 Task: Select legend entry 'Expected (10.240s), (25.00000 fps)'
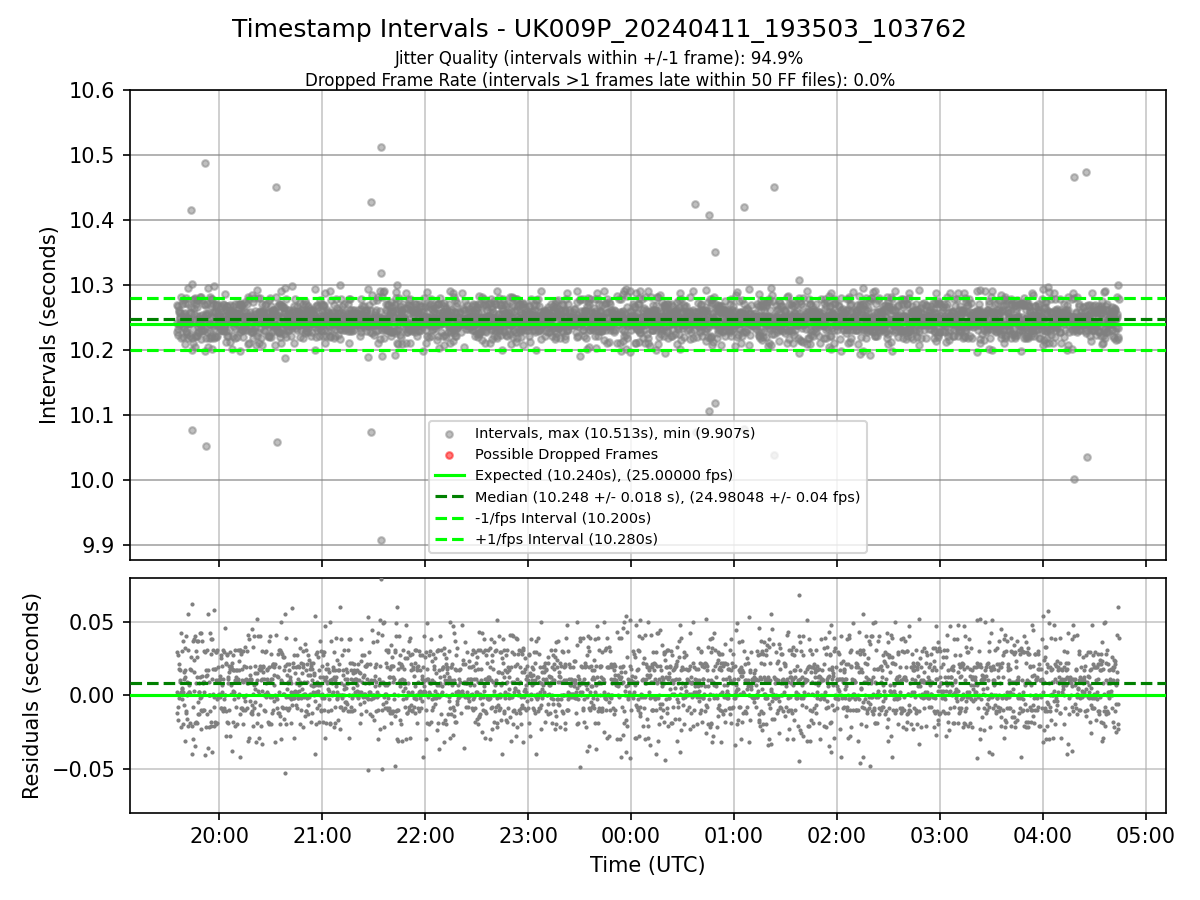(x=604, y=475)
